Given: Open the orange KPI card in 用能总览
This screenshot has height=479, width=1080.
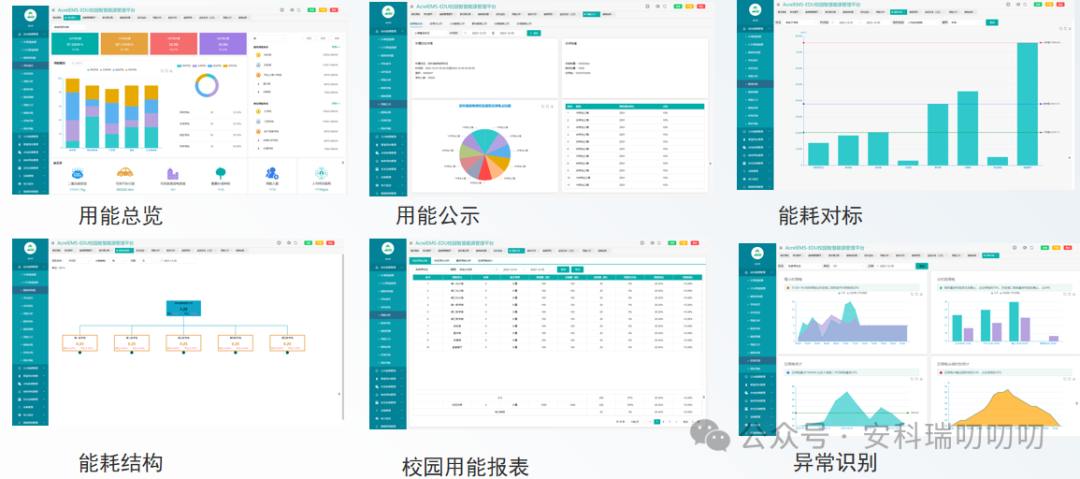Looking at the screenshot, I should pos(124,43).
